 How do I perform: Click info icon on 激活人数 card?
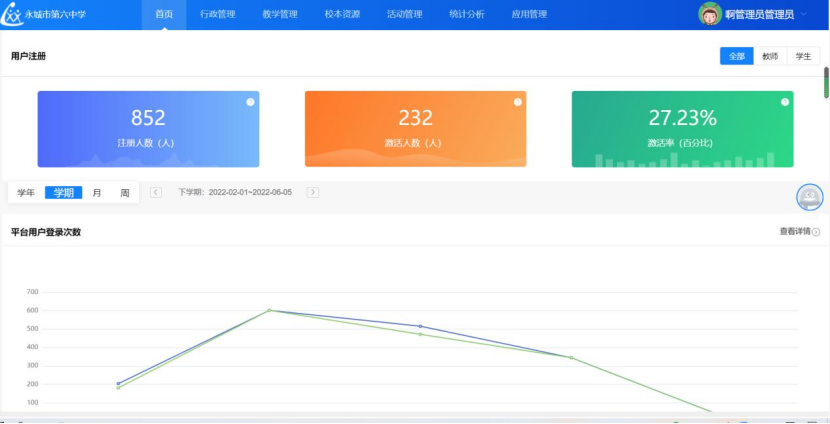[517, 102]
